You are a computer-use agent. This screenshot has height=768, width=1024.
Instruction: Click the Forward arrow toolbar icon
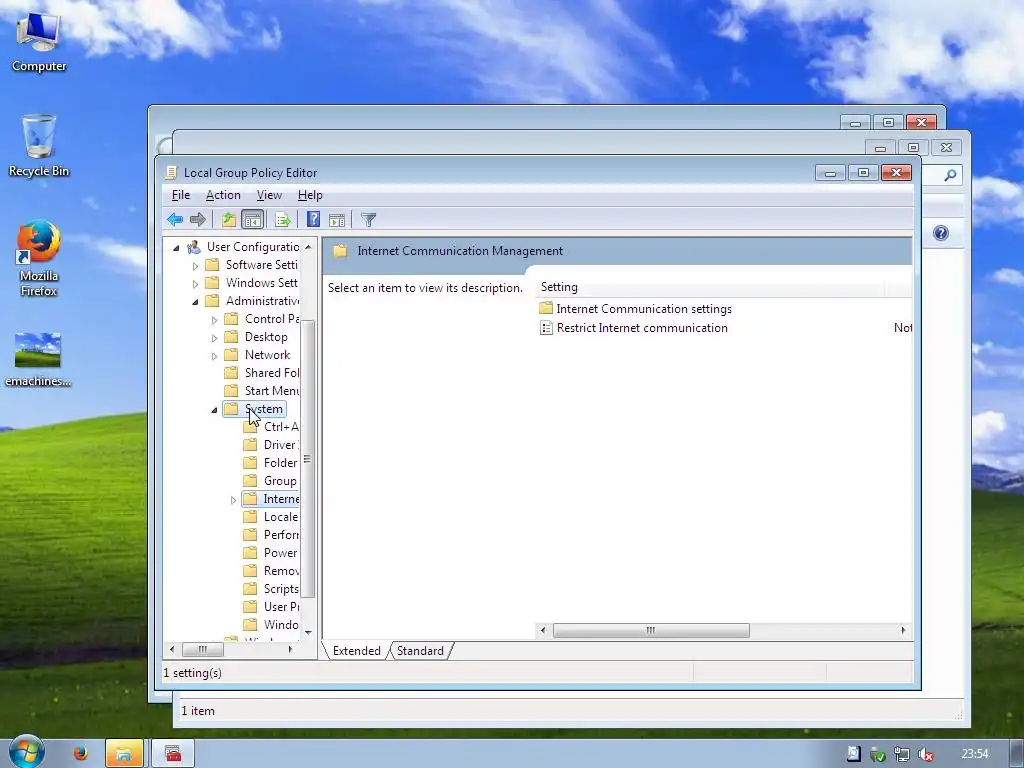(x=197, y=220)
